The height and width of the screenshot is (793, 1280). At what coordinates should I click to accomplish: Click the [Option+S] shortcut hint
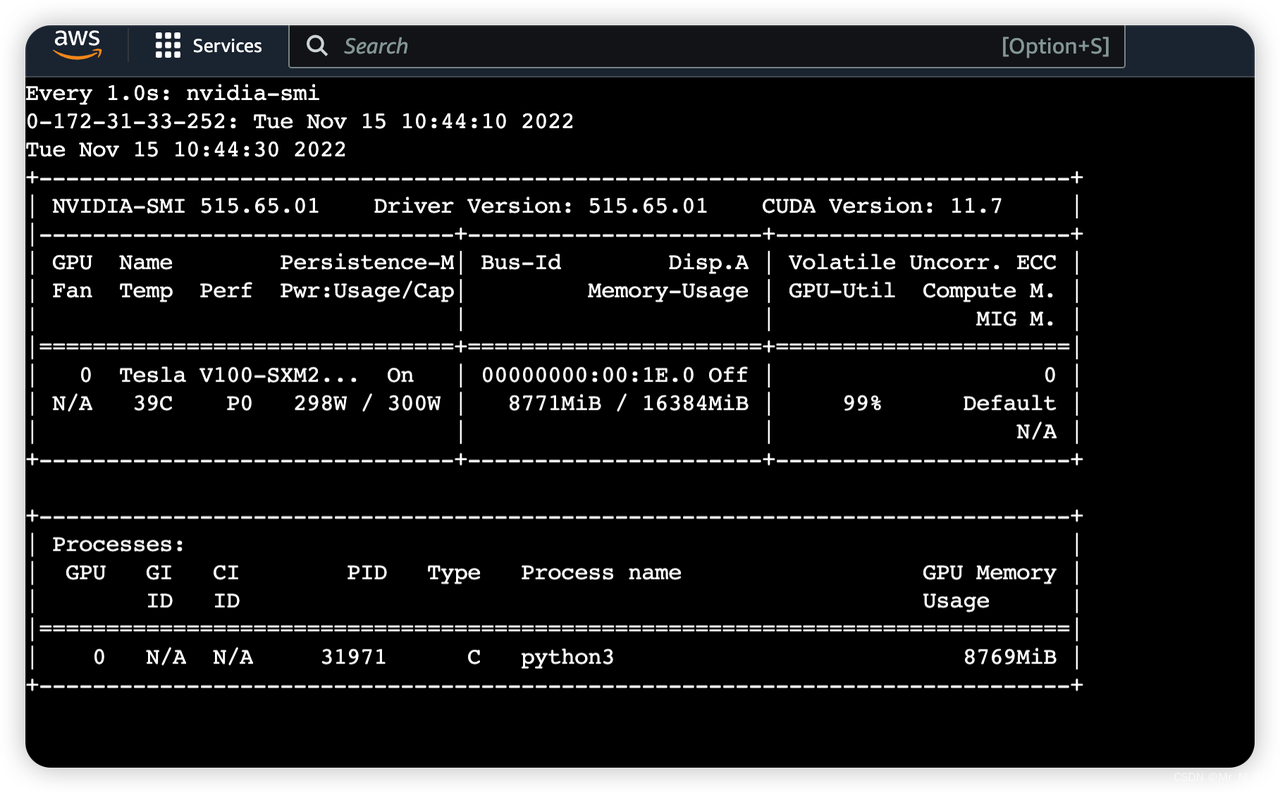click(x=1055, y=46)
